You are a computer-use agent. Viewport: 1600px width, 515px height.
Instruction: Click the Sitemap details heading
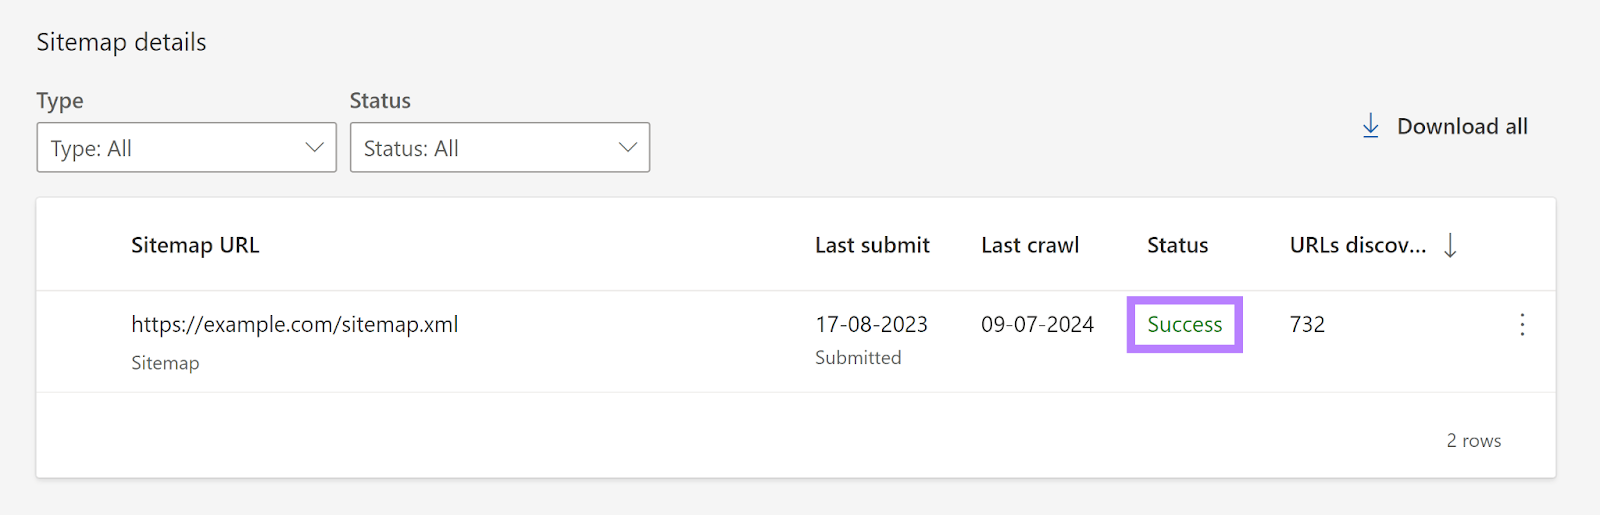pyautogui.click(x=121, y=42)
